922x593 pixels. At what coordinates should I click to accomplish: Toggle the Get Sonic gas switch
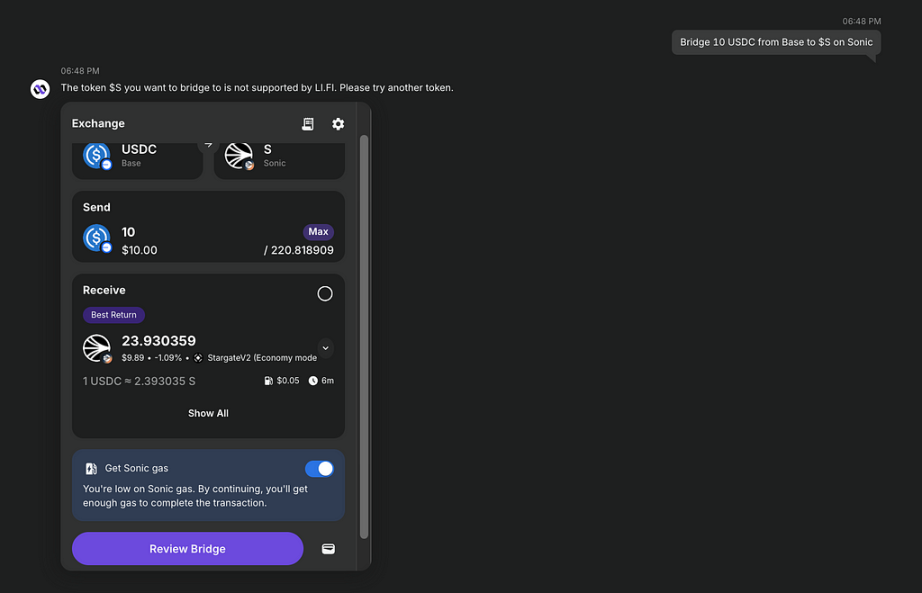[x=319, y=469]
